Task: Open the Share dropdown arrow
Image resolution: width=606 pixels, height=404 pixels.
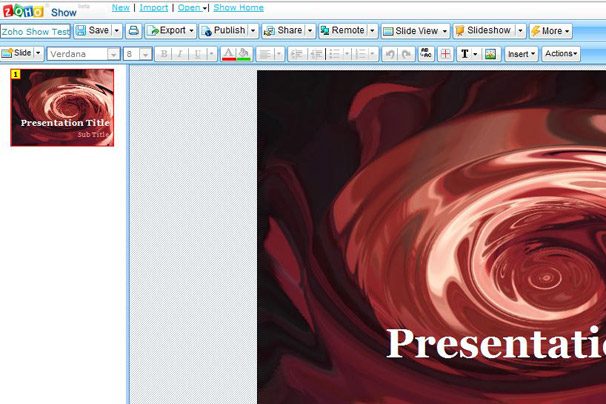Action: pyautogui.click(x=310, y=31)
